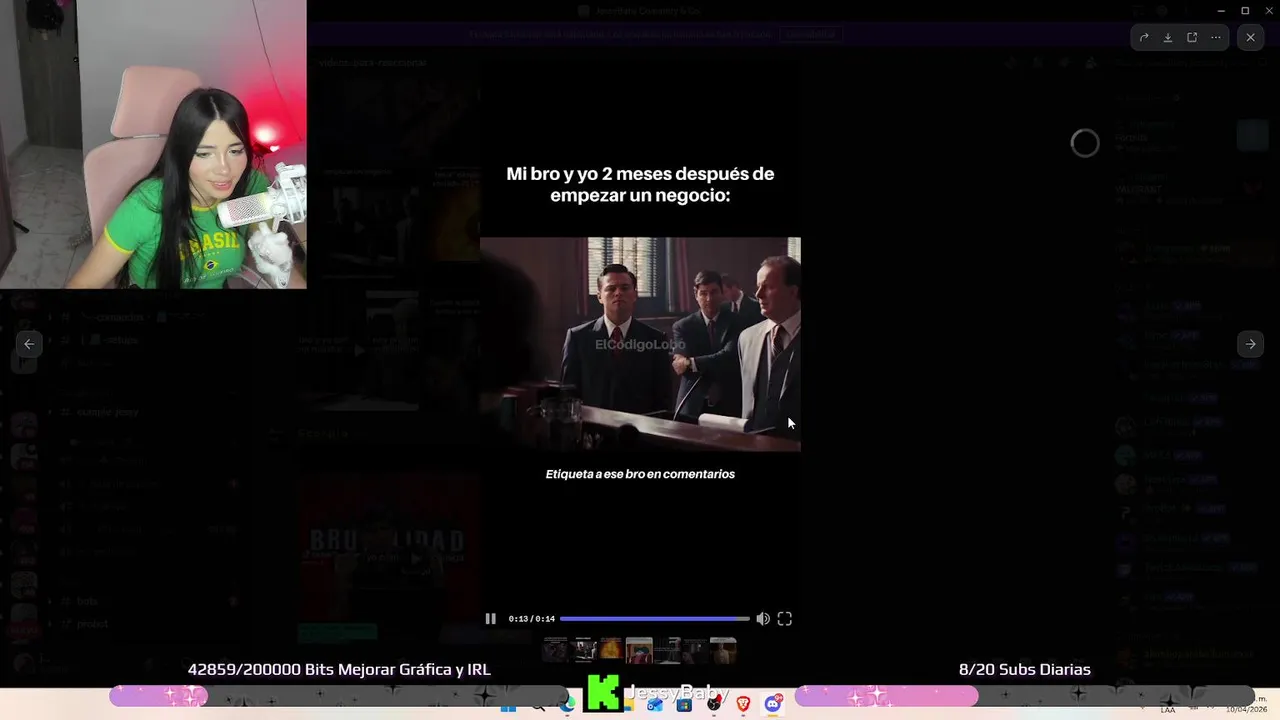The image size is (1280, 720).
Task: Open Discord from the taskbar
Action: [773, 705]
